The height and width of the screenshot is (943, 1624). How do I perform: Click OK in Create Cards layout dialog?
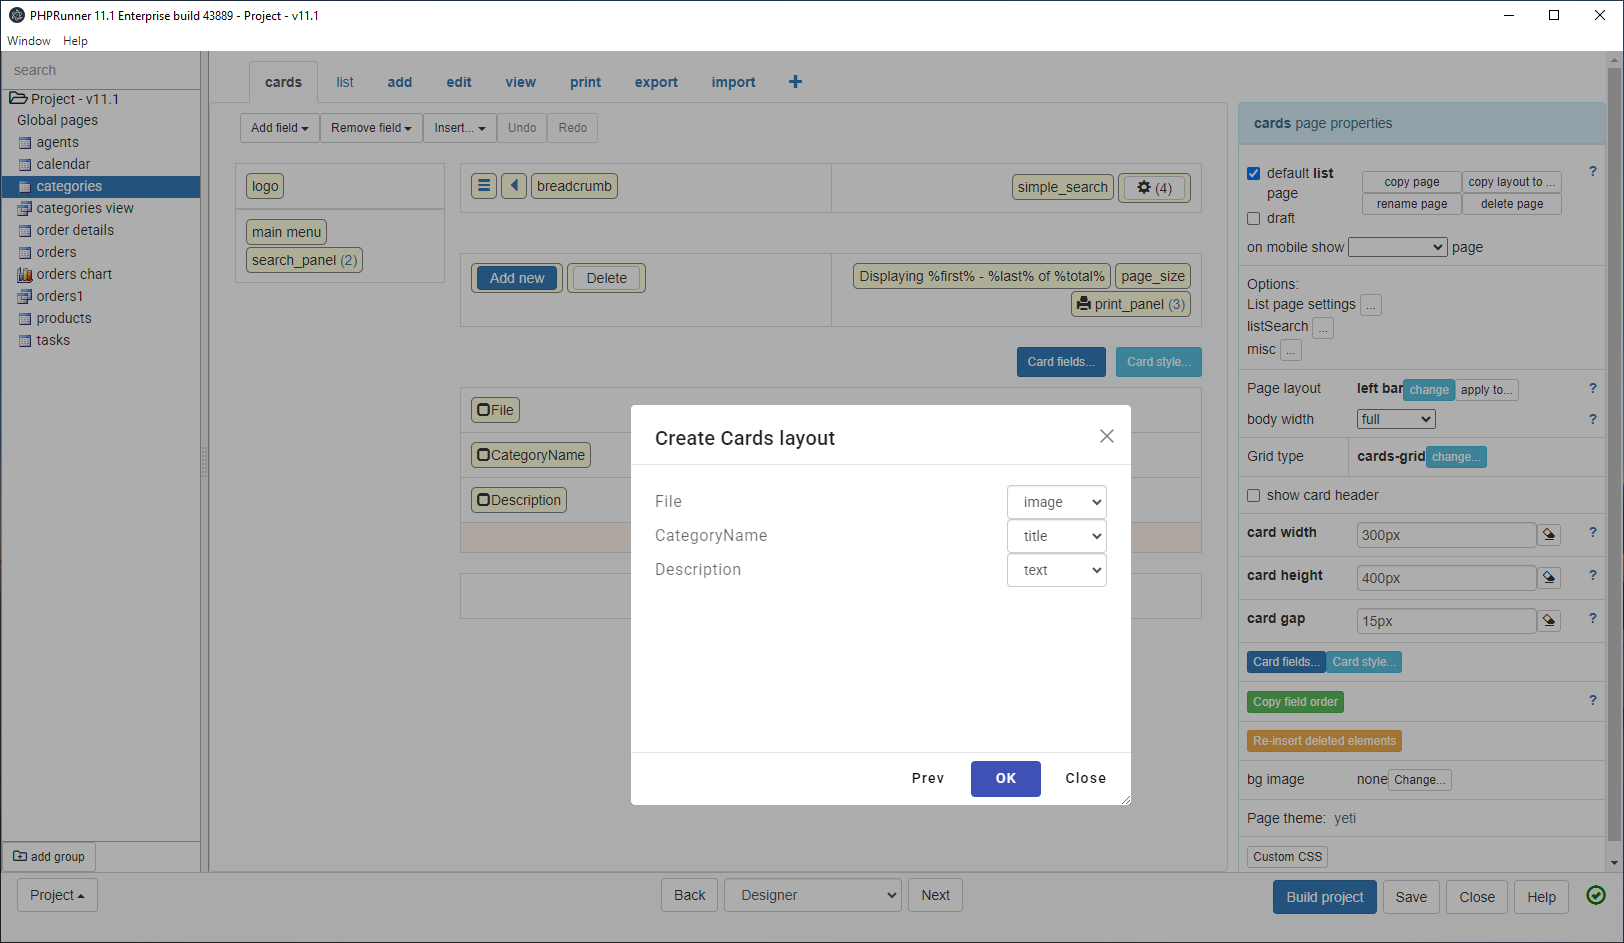click(x=1005, y=779)
